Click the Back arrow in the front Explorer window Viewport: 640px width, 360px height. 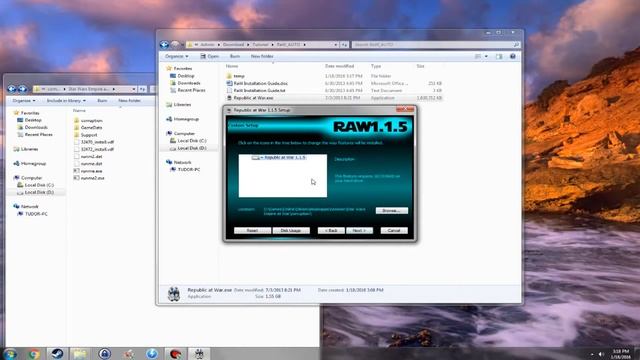pos(164,44)
